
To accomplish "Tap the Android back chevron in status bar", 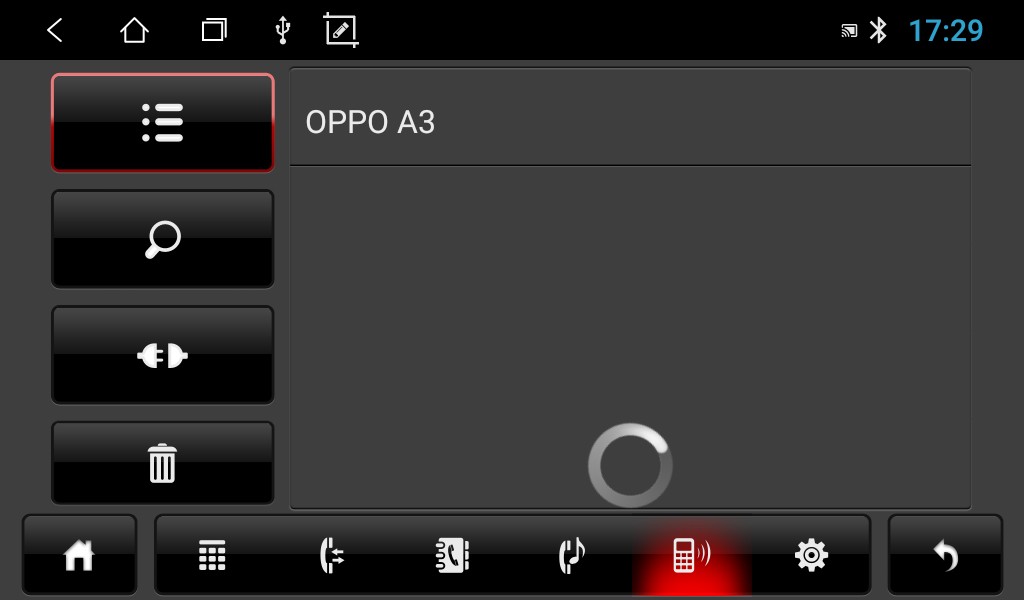I will tap(55, 30).
